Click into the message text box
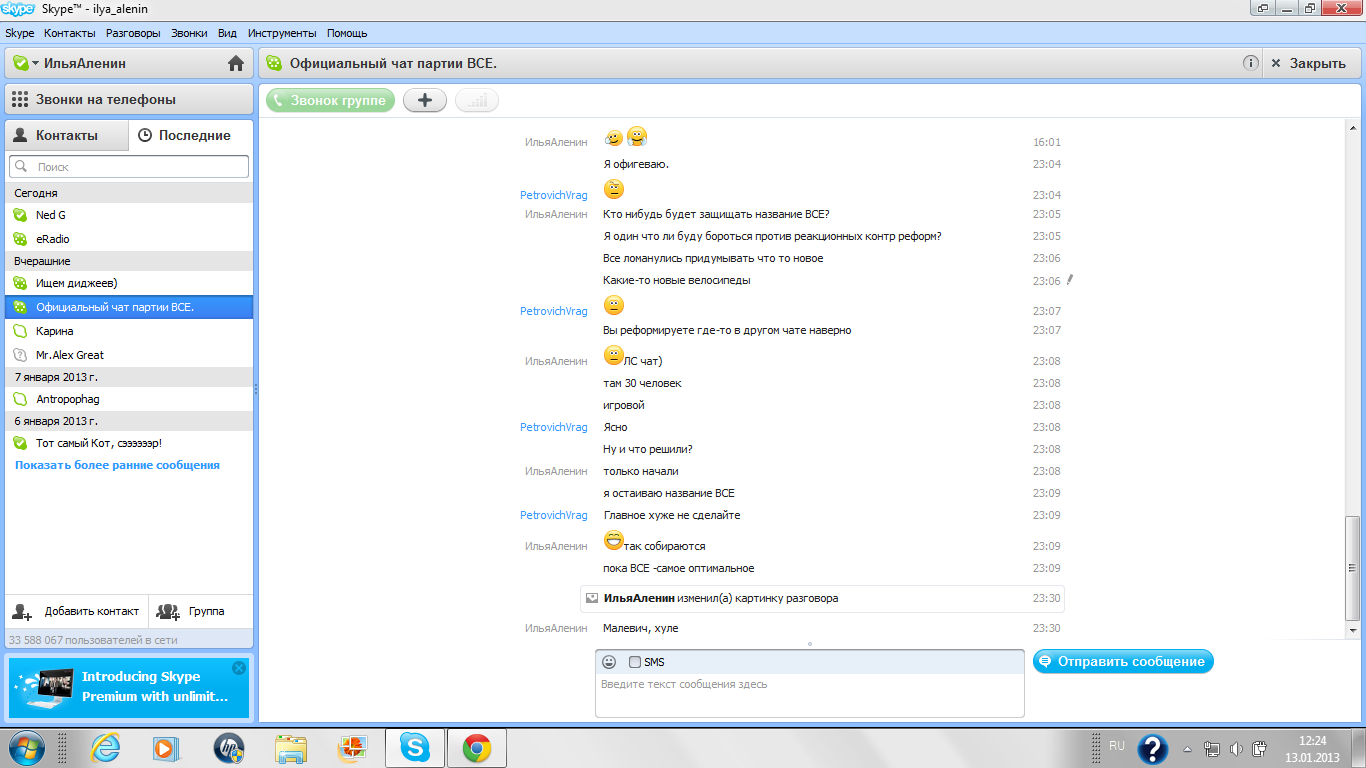The image size is (1366, 768). pyautogui.click(x=810, y=696)
